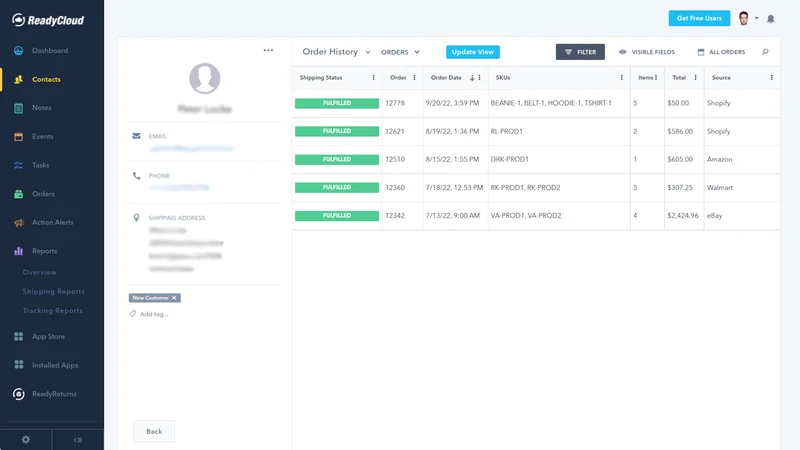Open the Orders box icon
The width and height of the screenshot is (800, 450).
(x=18, y=194)
